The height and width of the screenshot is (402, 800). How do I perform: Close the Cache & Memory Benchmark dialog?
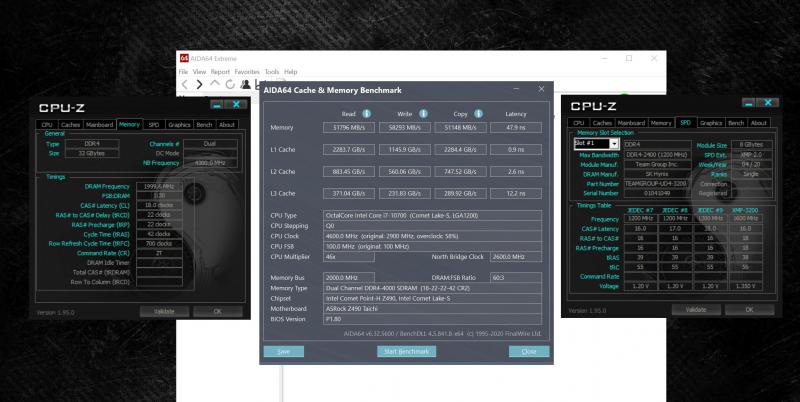(541, 90)
